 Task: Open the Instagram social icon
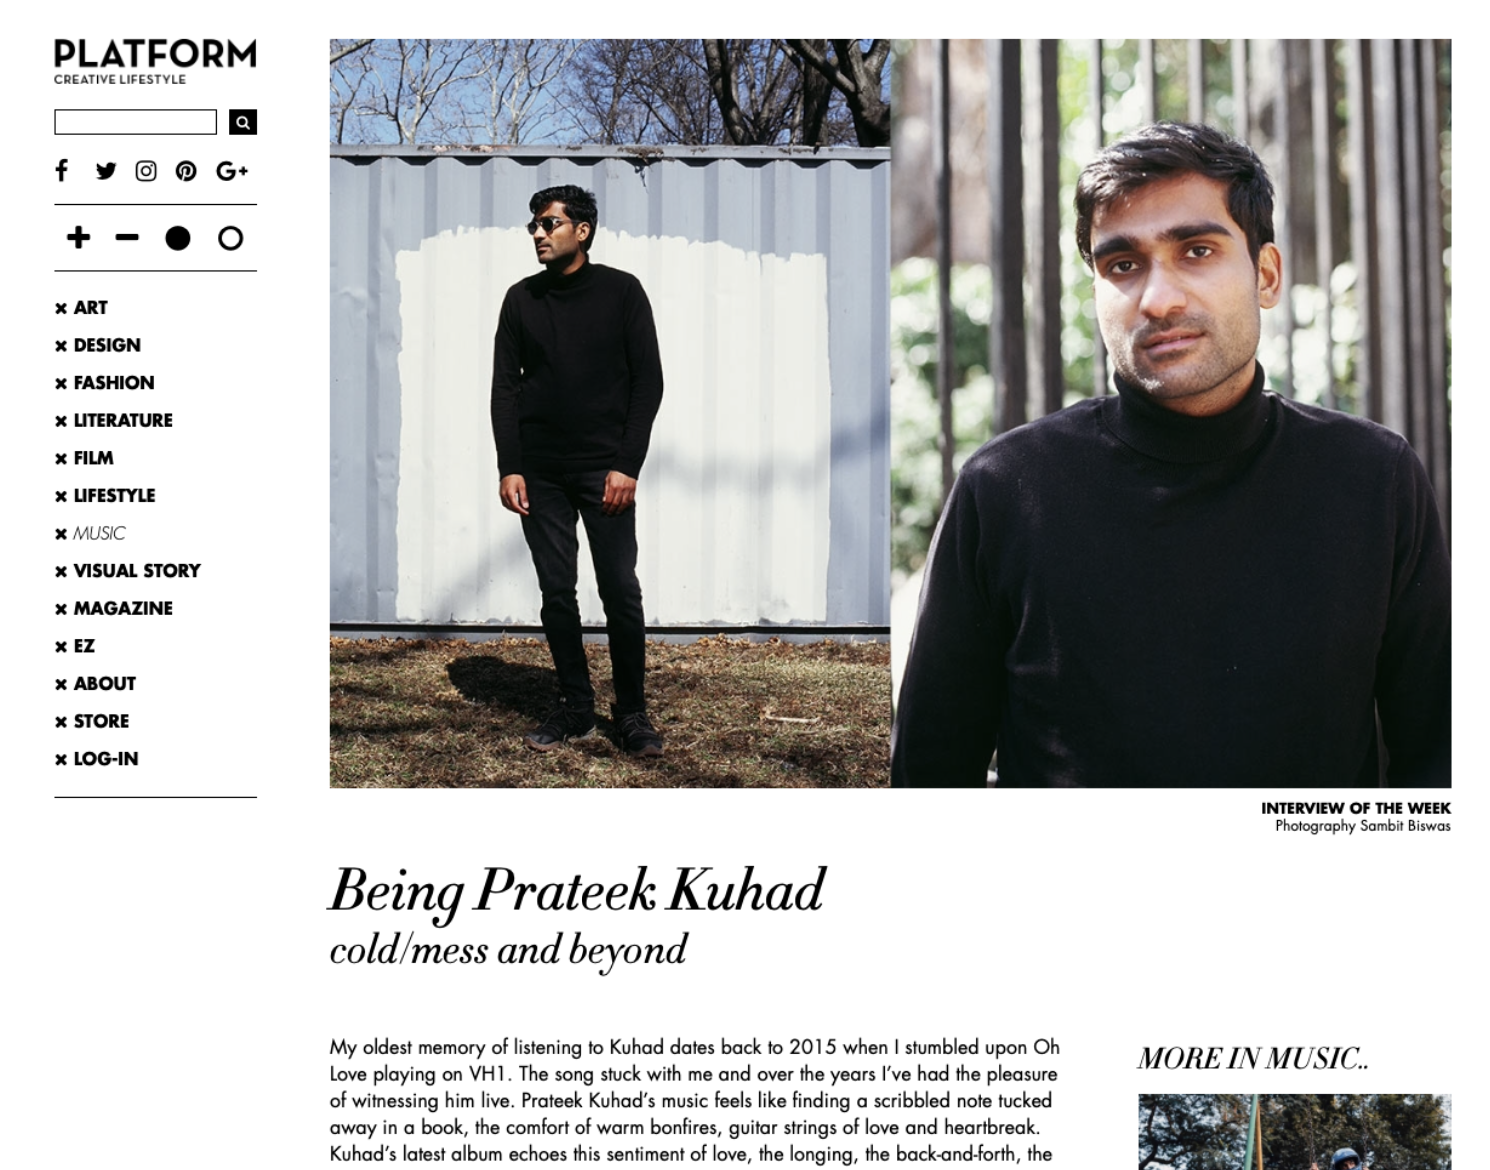point(146,171)
